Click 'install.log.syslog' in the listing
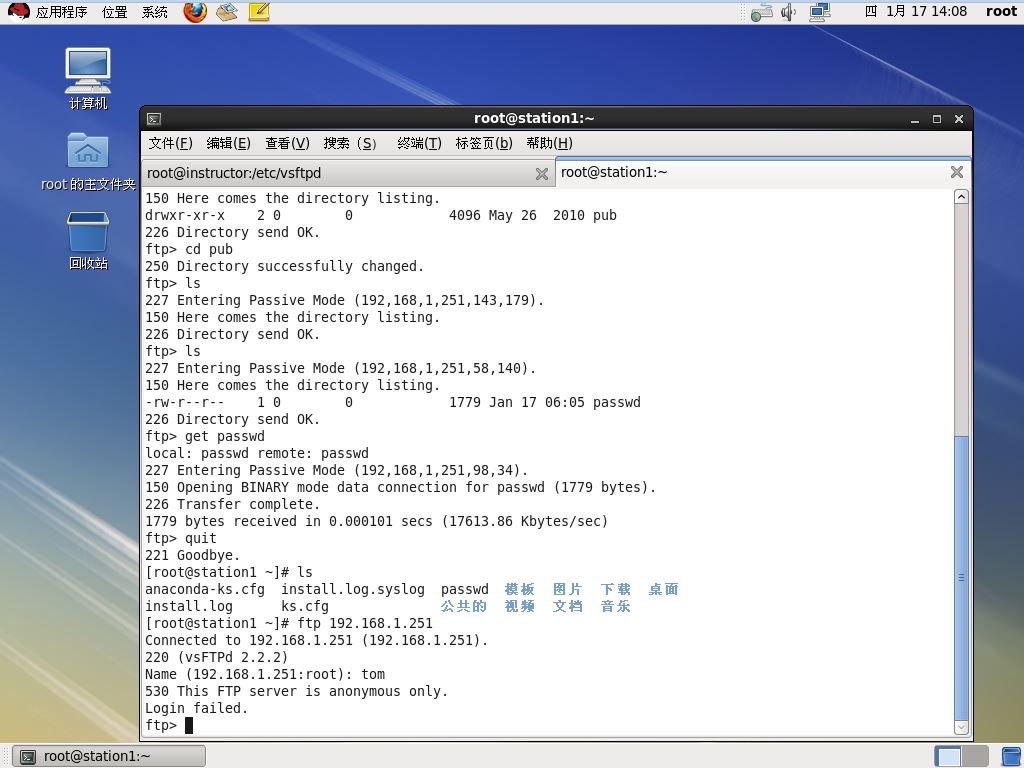The image size is (1024, 768). 353,589
